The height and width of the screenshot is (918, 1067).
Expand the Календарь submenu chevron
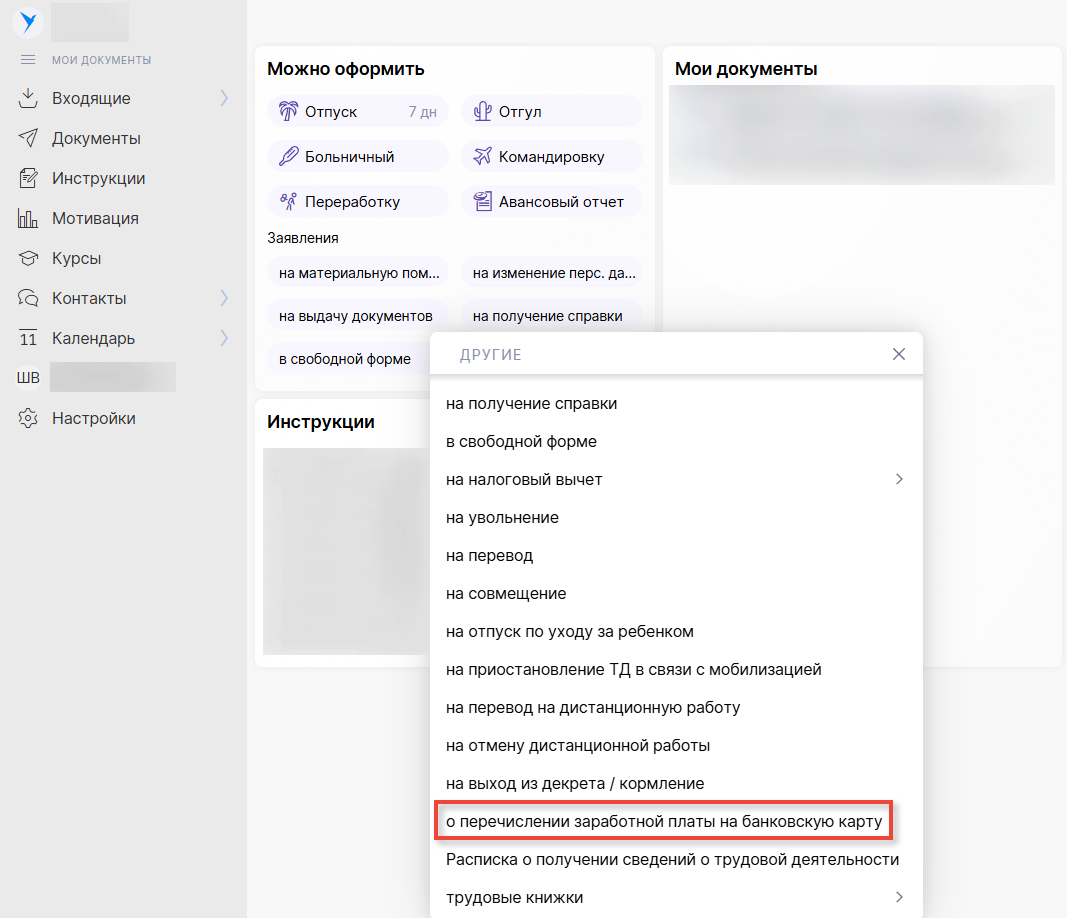(x=224, y=338)
